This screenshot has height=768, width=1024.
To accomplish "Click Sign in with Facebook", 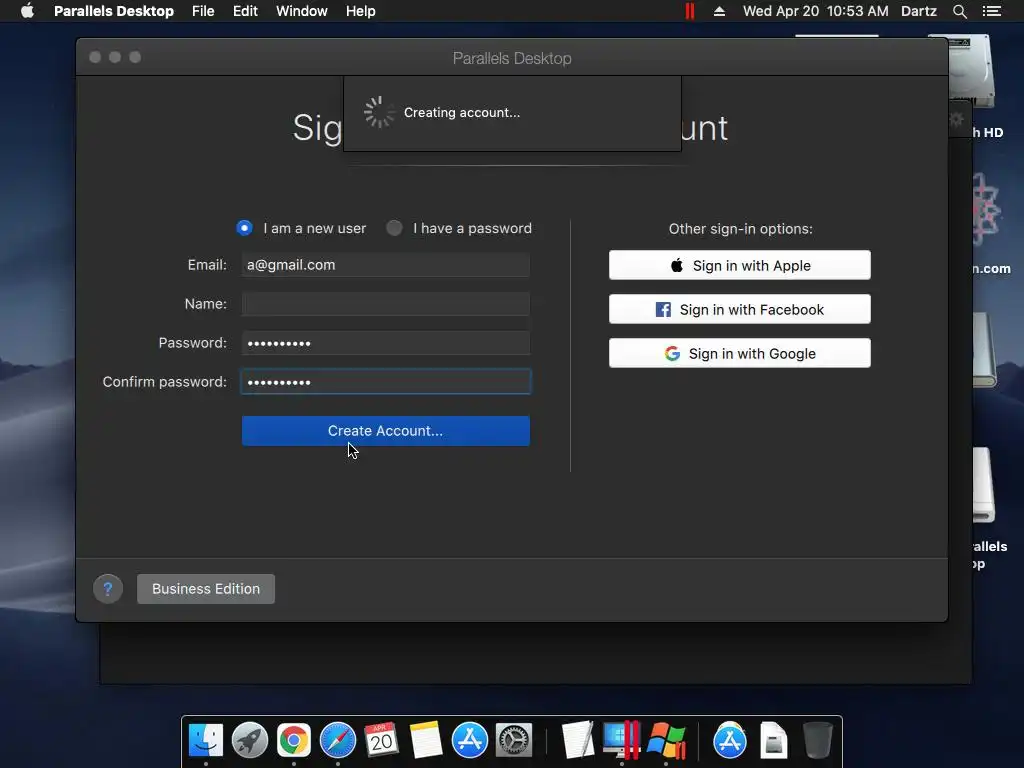I will 740,310.
